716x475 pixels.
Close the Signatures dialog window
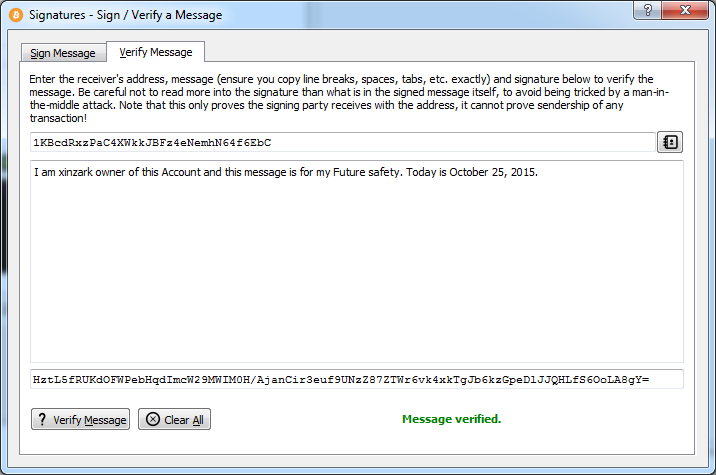click(x=685, y=10)
